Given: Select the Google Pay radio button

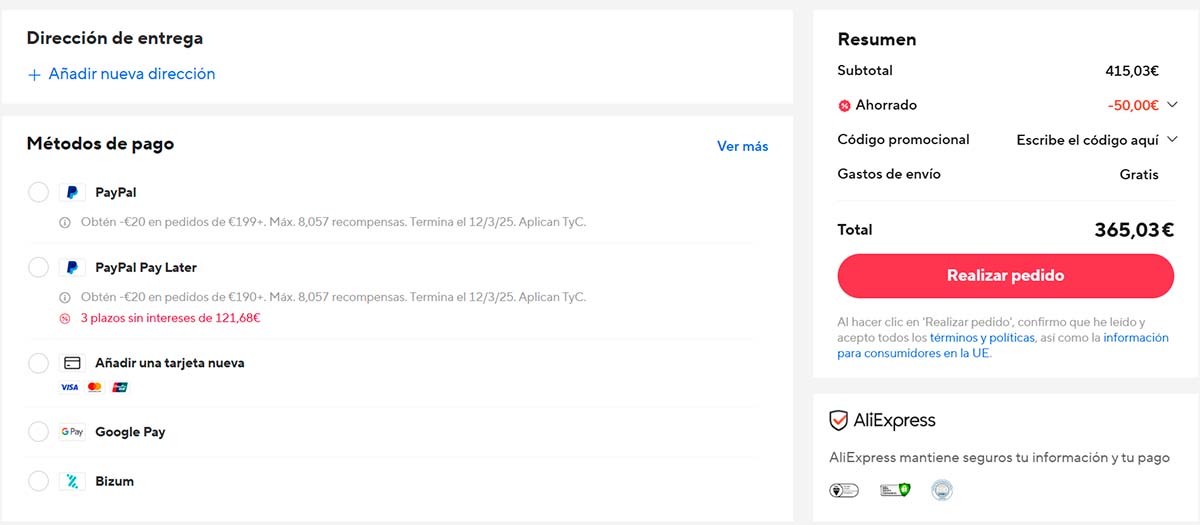Looking at the screenshot, I should (38, 432).
